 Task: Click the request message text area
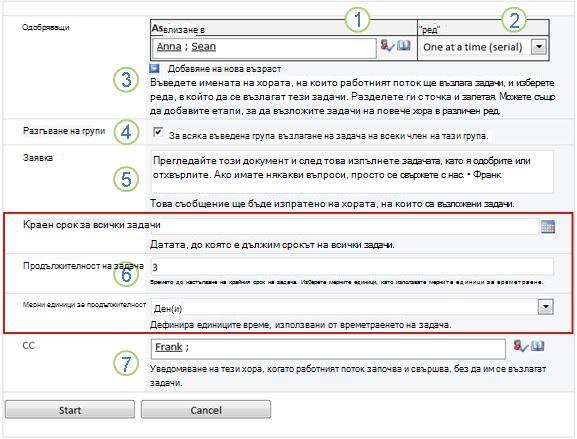point(352,171)
